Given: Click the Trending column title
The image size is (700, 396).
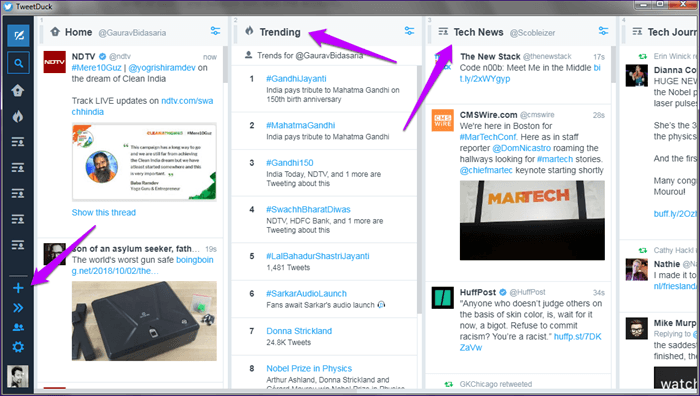Looking at the screenshot, I should pyautogui.click(x=280, y=32).
